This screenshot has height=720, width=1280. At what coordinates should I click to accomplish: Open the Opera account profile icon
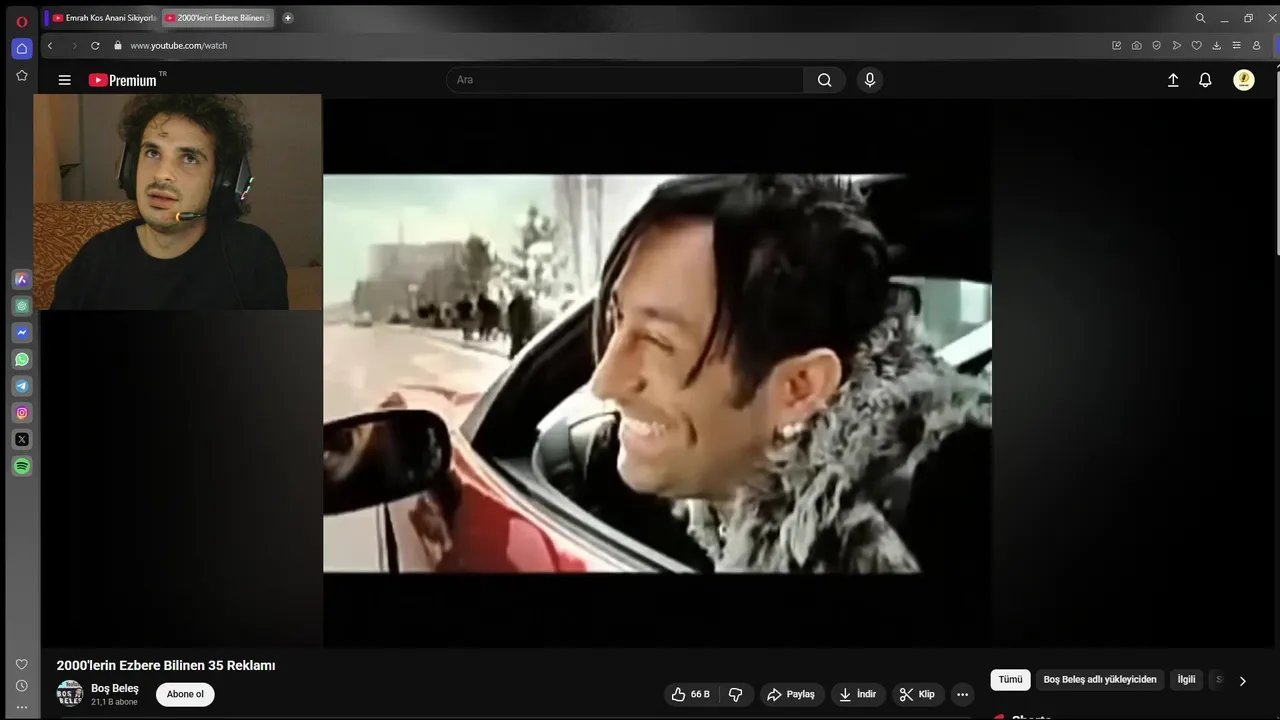pos(1257,45)
